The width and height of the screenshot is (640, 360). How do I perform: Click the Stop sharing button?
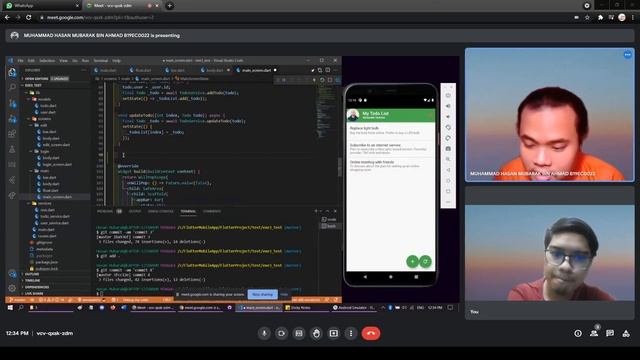click(262, 294)
